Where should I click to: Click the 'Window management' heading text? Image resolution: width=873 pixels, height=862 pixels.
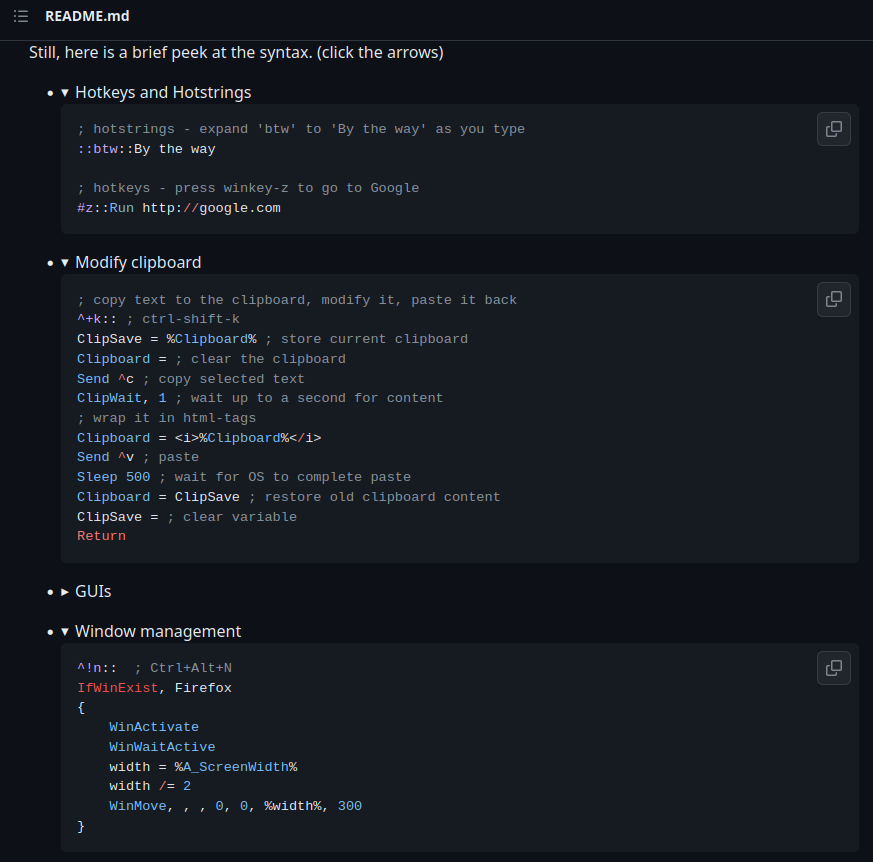pos(158,631)
